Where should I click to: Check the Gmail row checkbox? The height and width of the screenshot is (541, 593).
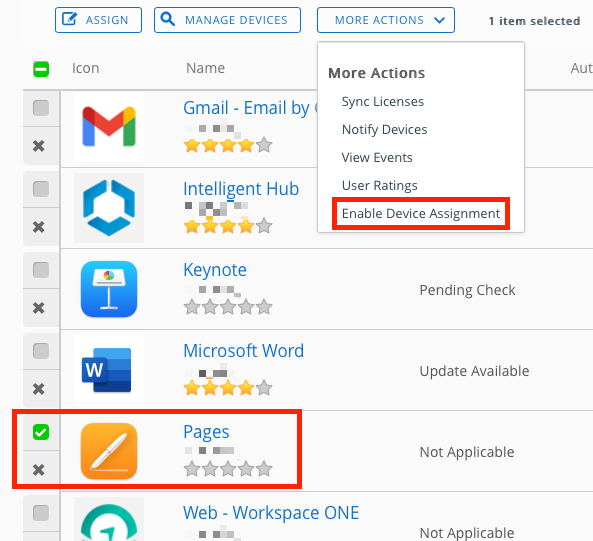[41, 108]
